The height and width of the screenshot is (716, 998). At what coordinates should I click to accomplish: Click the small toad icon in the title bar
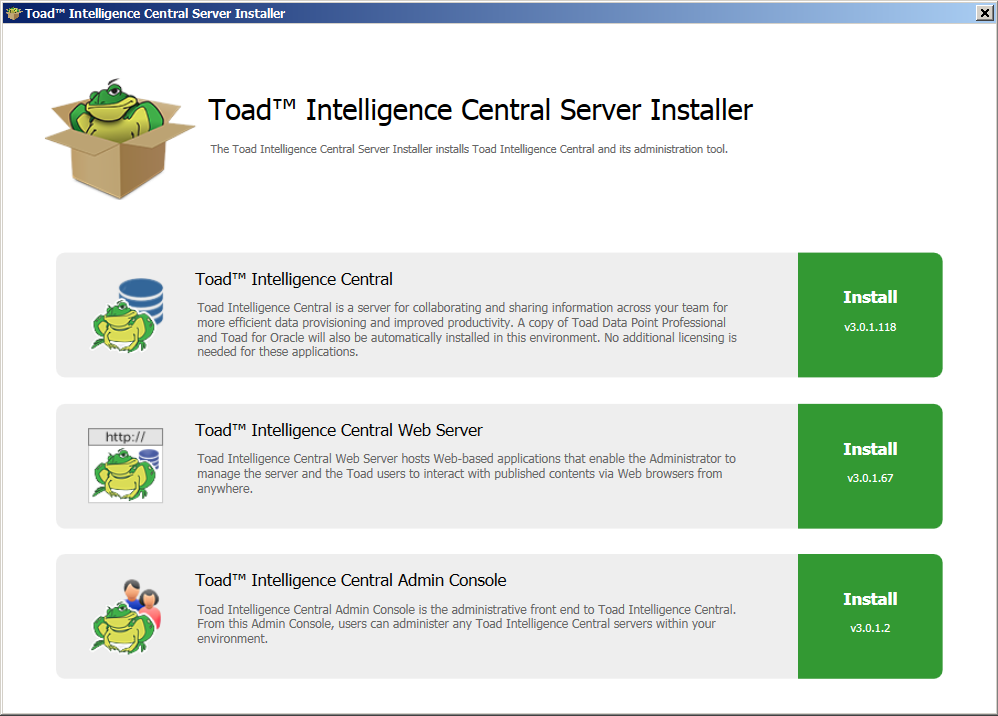tap(13, 13)
